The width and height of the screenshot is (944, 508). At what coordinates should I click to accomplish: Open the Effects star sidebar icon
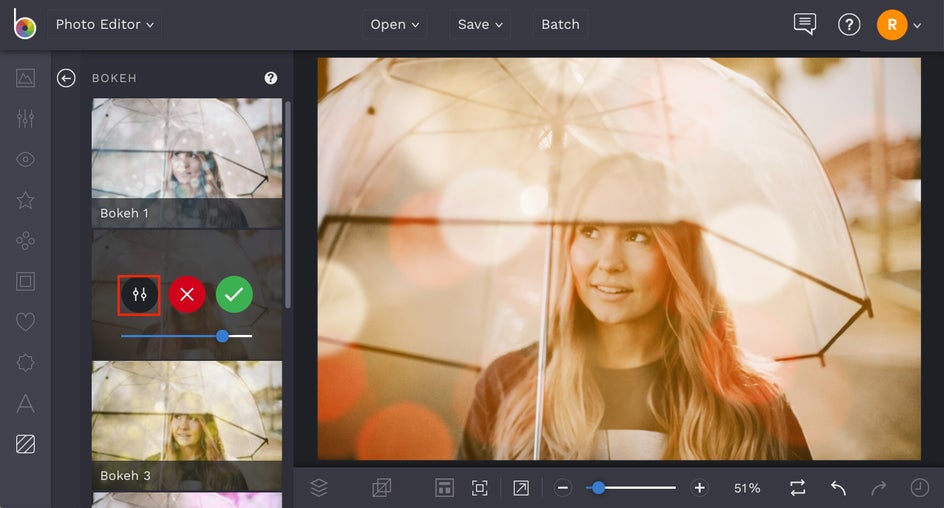25,200
